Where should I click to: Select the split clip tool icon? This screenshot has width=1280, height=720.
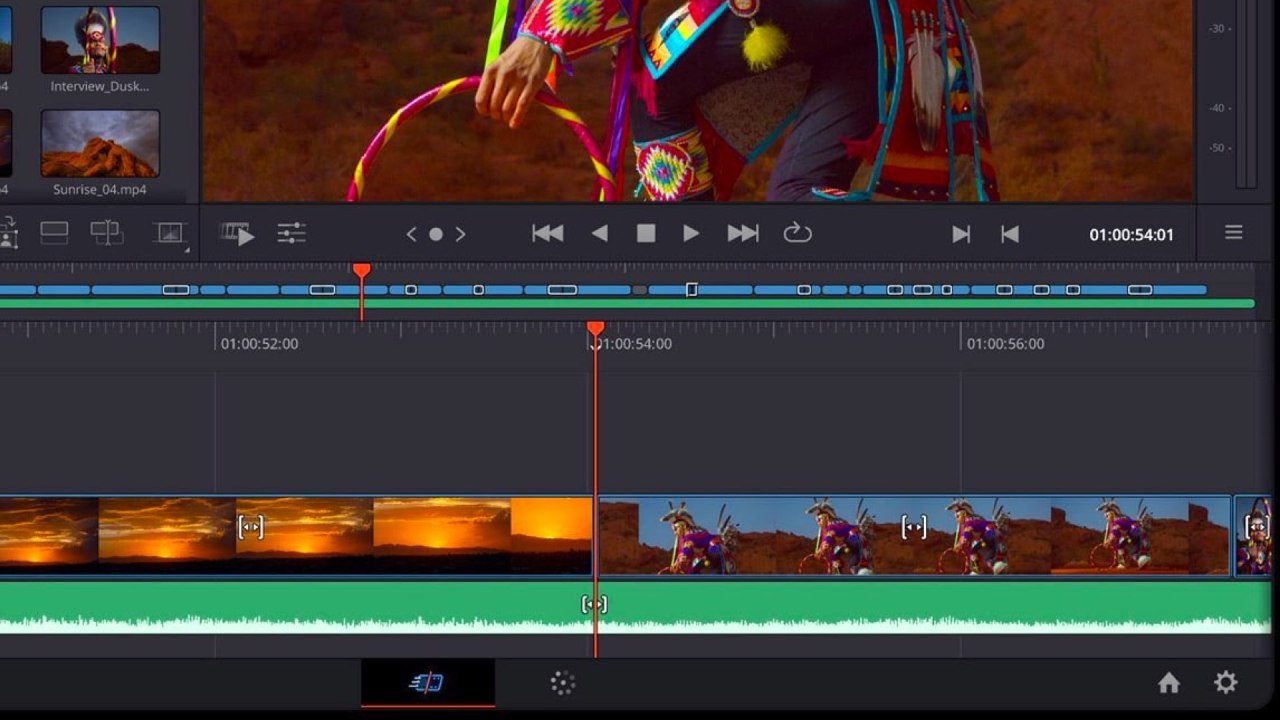(106, 234)
